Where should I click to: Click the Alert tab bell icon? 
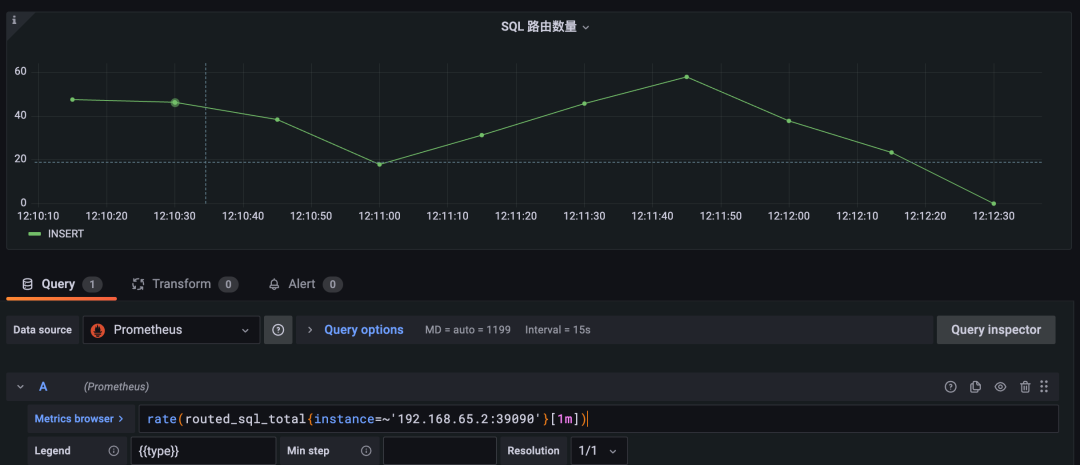click(x=274, y=284)
